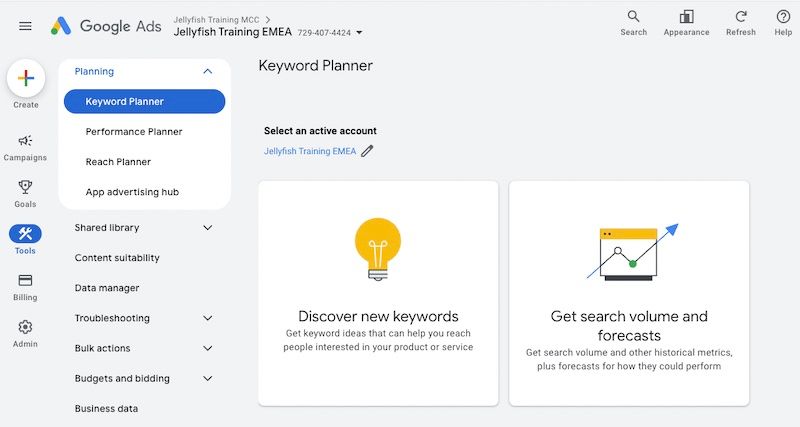This screenshot has width=800, height=427.
Task: Open Billing card icon
Action: [x=25, y=280]
